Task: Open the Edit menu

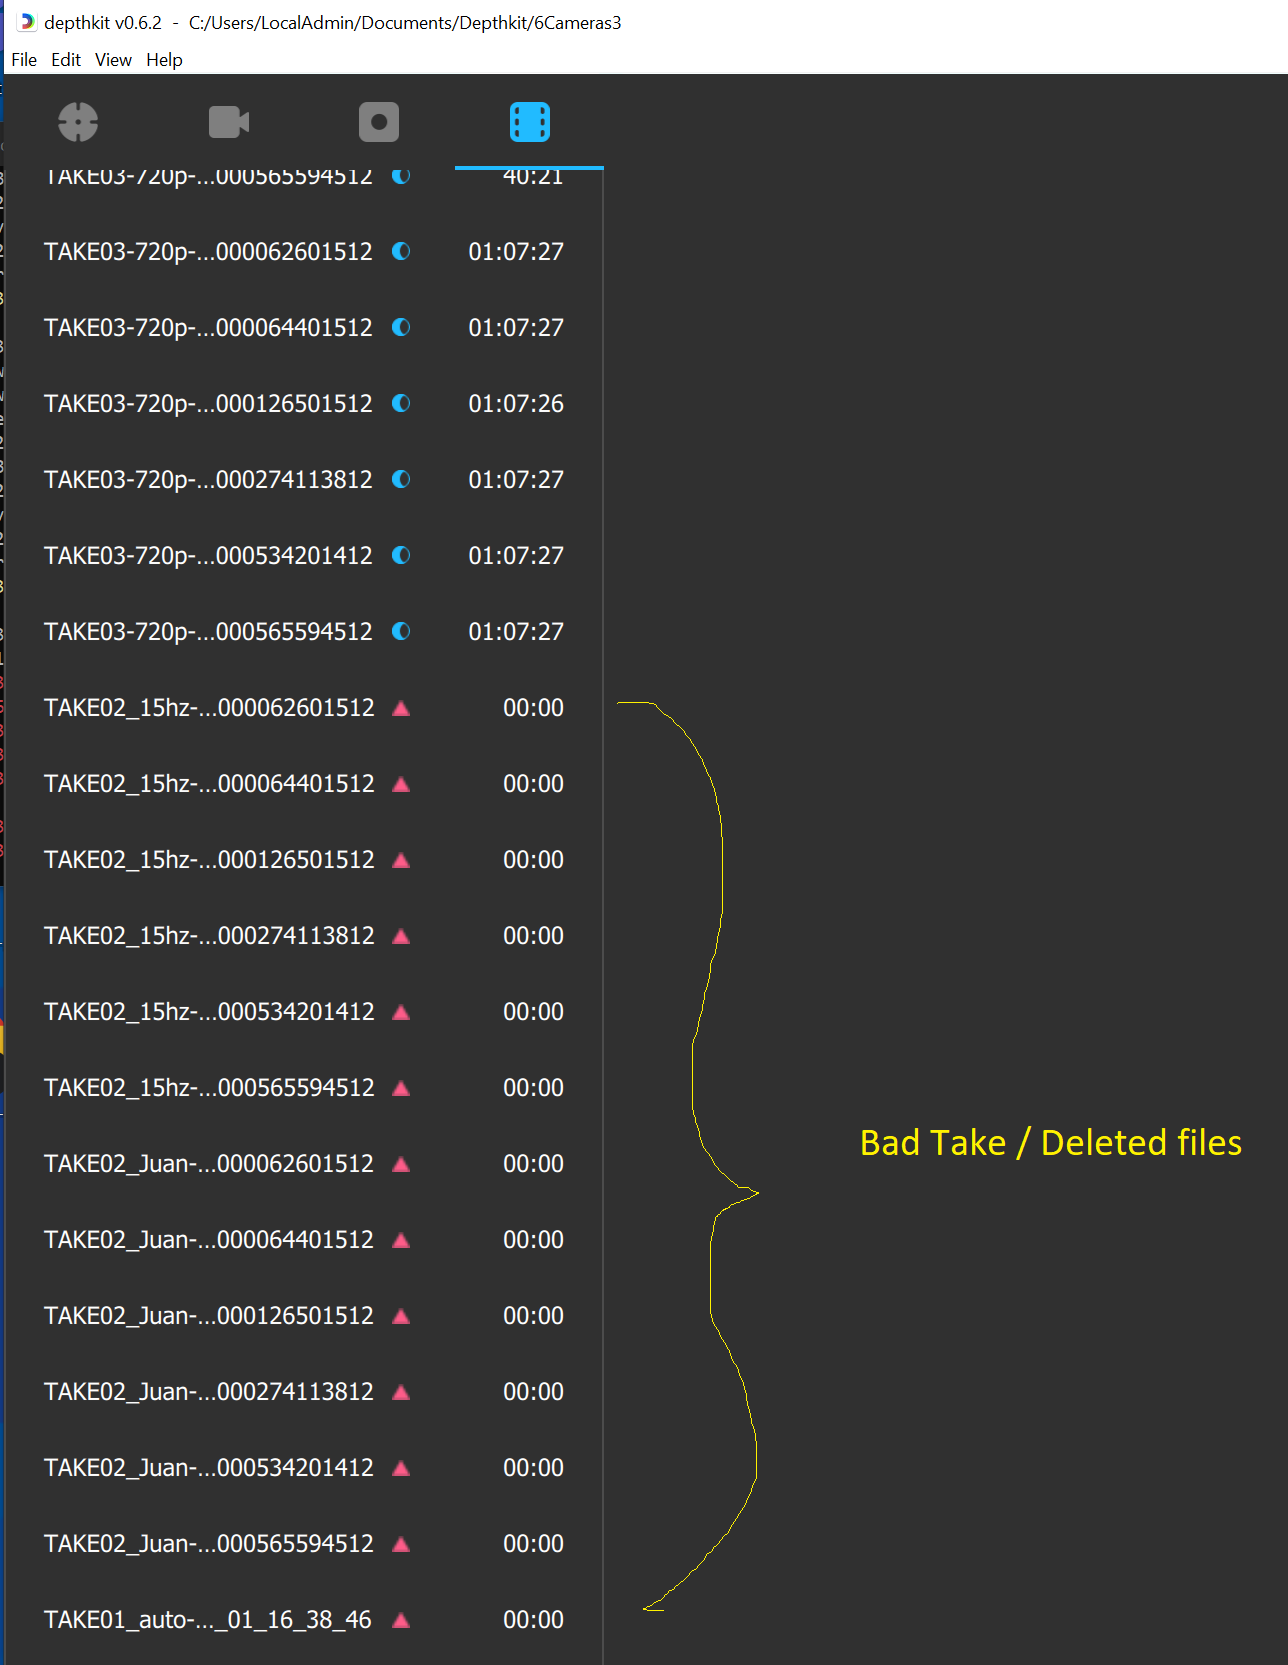Action: coord(66,60)
